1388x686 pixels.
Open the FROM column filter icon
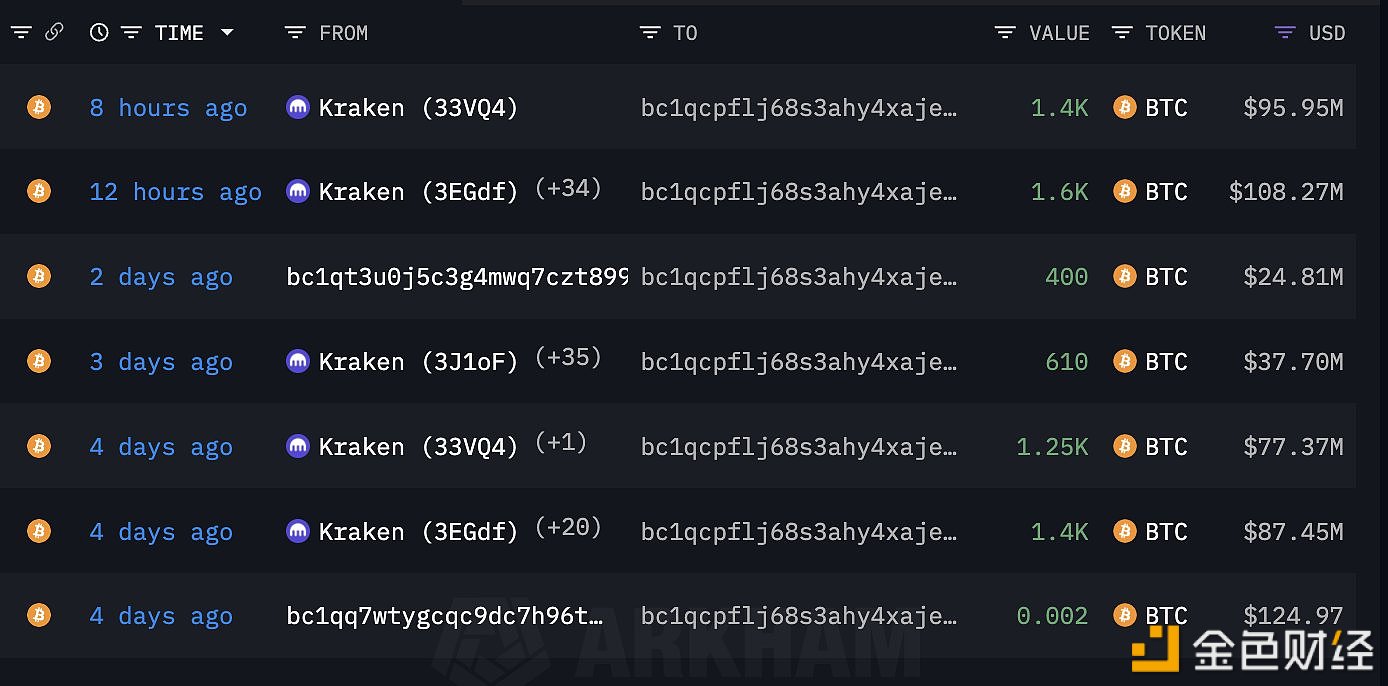click(295, 33)
